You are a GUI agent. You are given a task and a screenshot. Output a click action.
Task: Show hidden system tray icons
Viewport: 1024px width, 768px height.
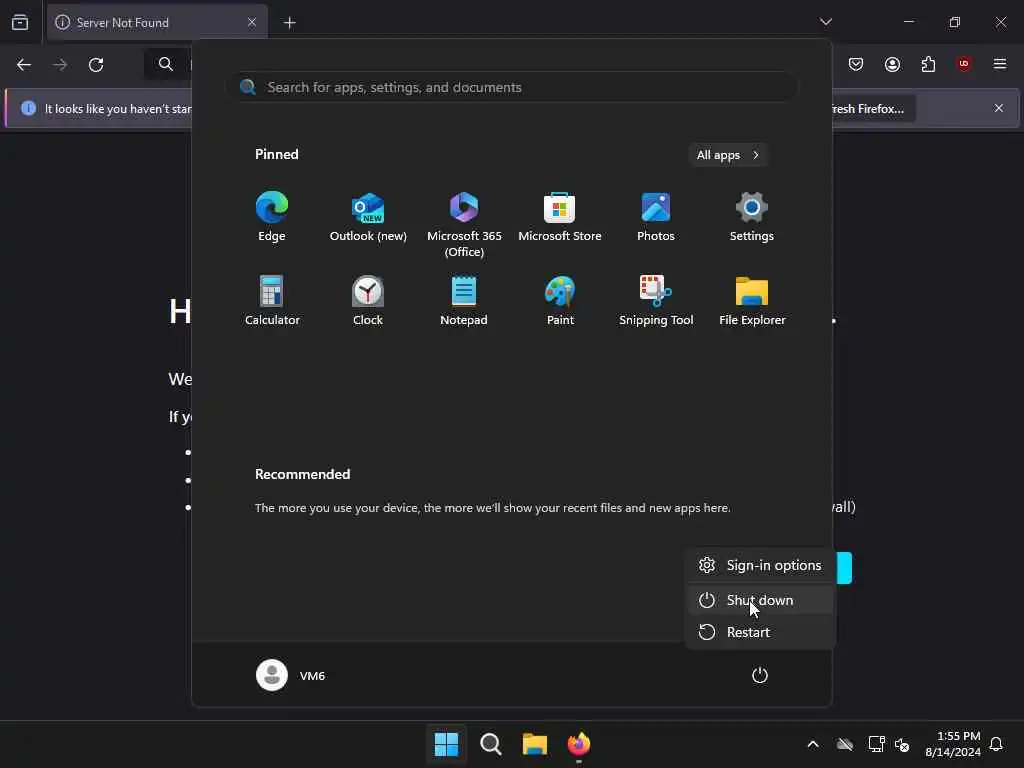[813, 744]
